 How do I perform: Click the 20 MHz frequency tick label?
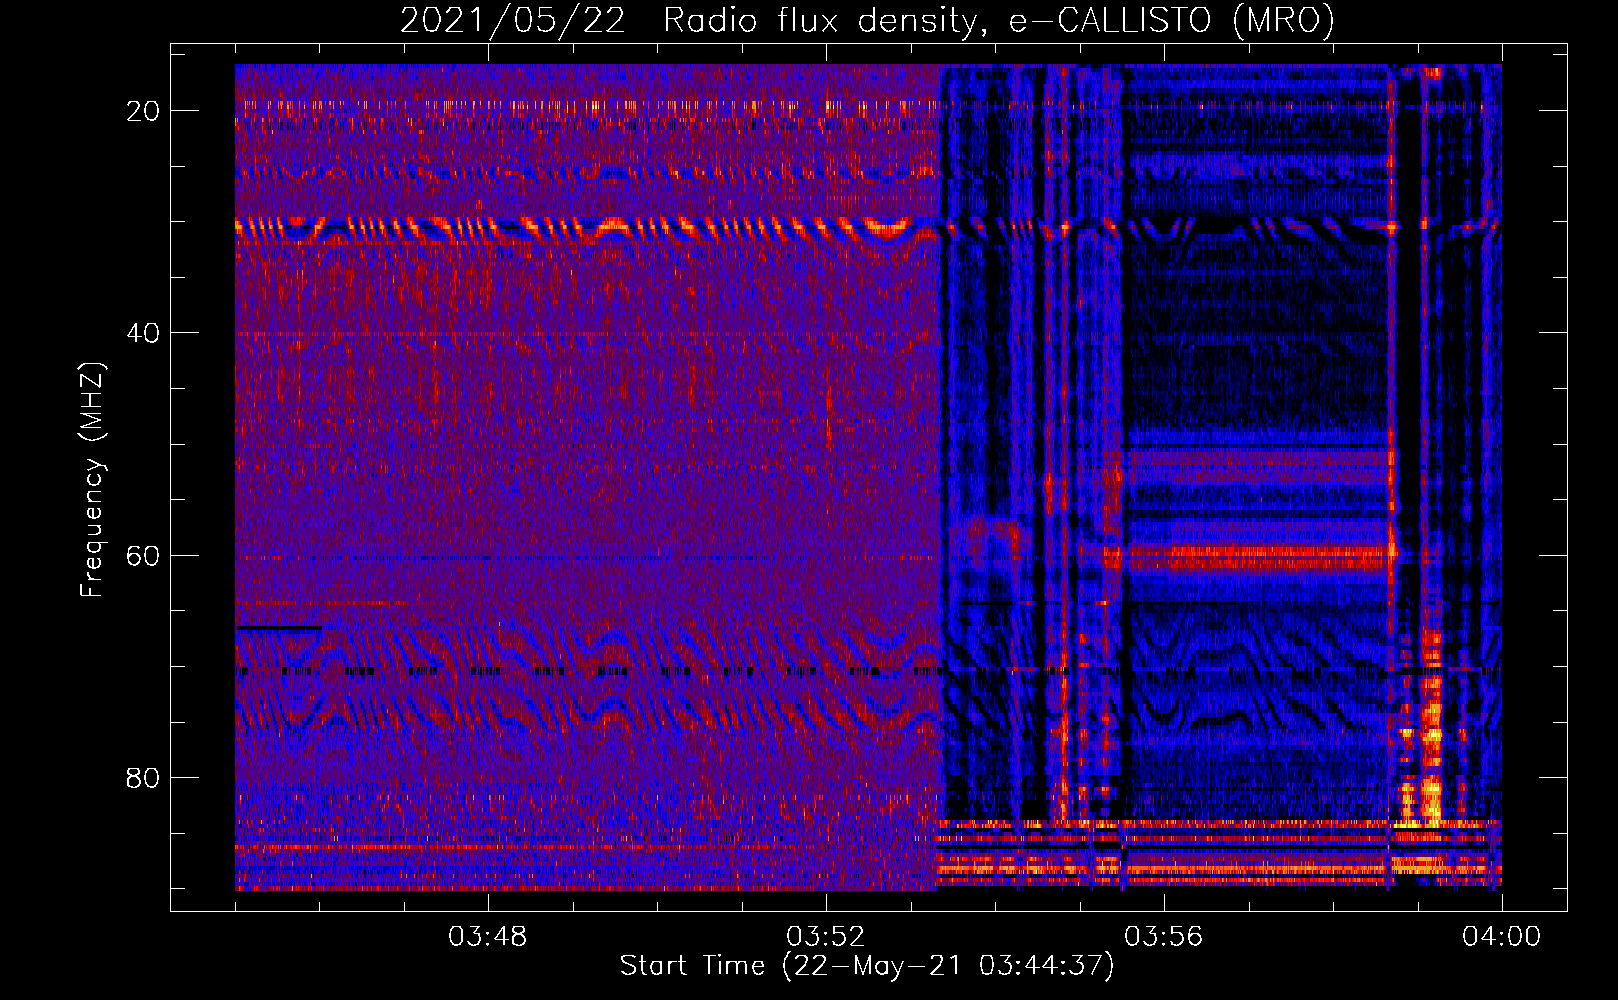pyautogui.click(x=143, y=111)
